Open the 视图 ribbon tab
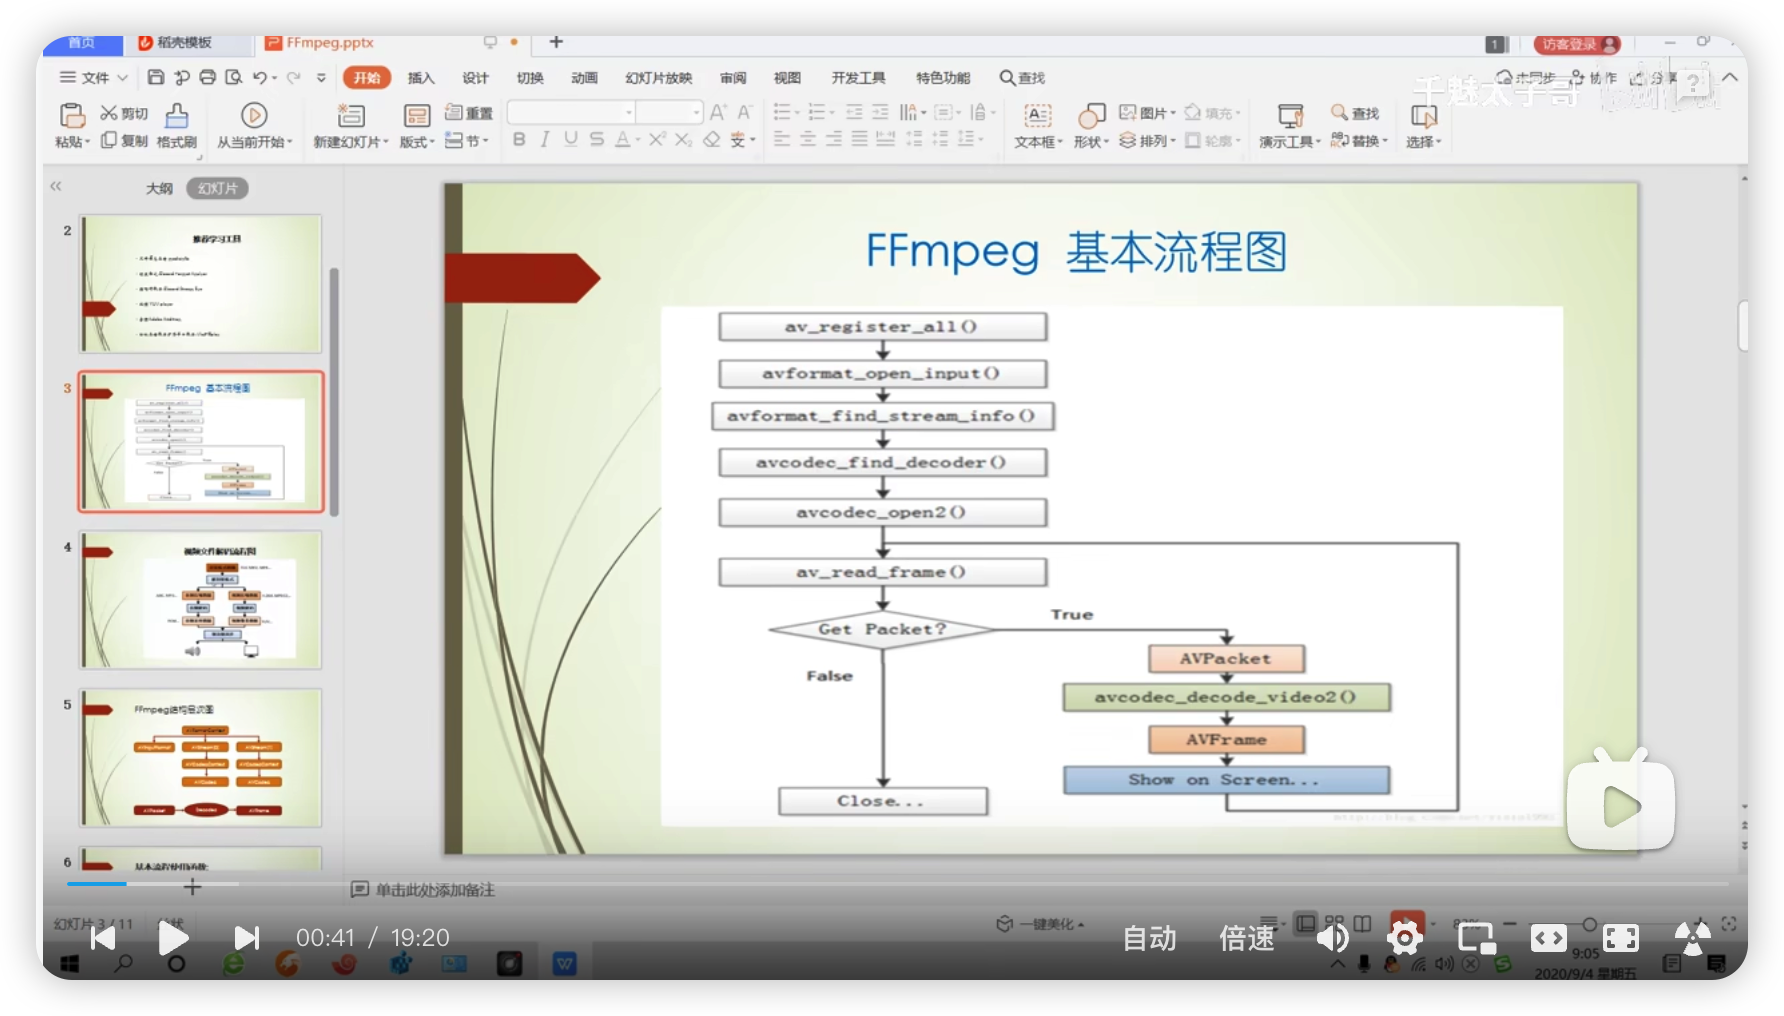This screenshot has width=1784, height=1016. click(x=787, y=77)
